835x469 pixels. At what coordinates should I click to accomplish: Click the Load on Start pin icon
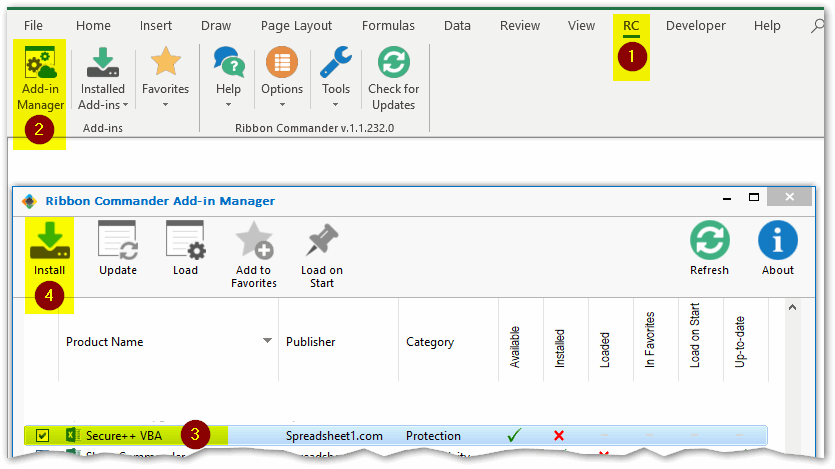tap(322, 240)
